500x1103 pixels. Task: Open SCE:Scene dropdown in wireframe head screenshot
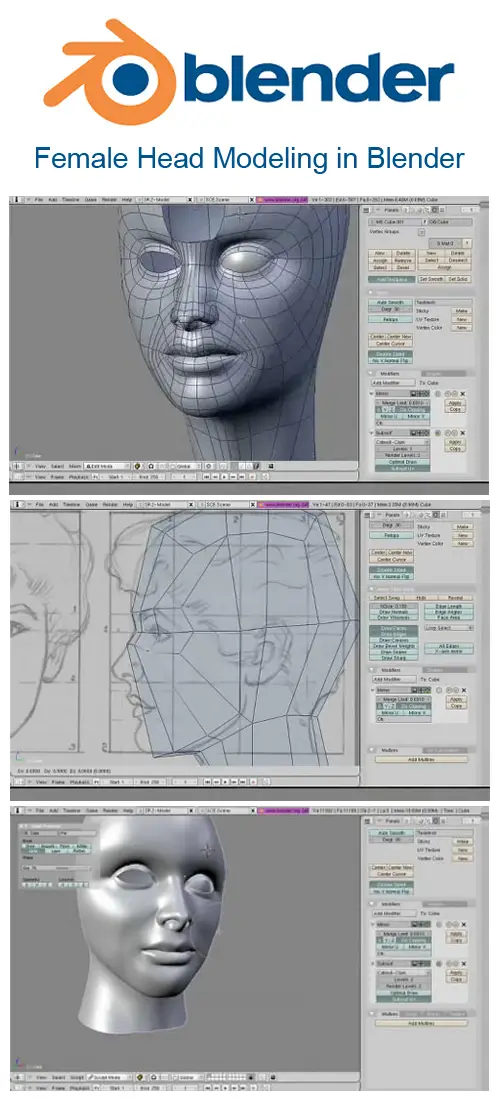pyautogui.click(x=226, y=200)
